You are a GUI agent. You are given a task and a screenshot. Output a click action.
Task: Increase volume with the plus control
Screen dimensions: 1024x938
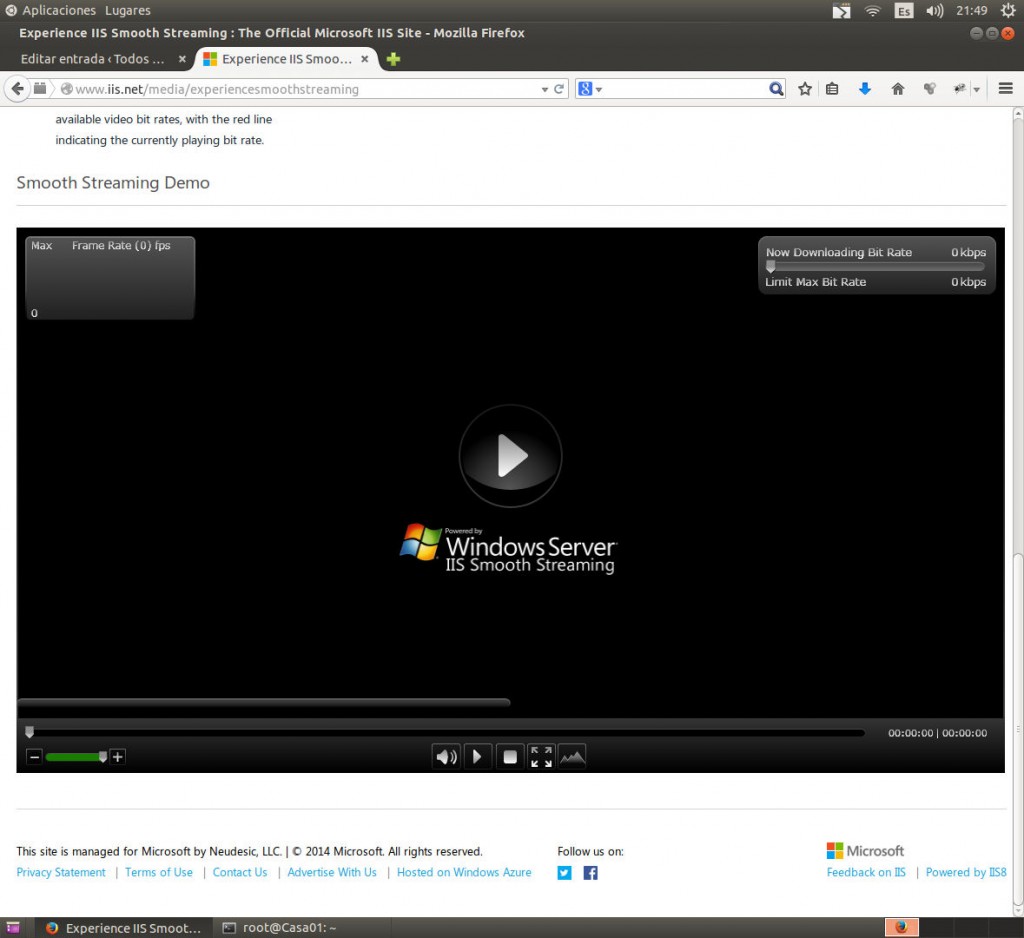(x=117, y=757)
